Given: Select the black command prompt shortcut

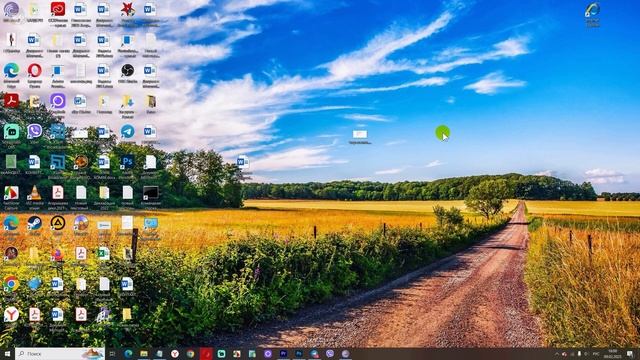Looking at the screenshot, I should coord(151,193).
